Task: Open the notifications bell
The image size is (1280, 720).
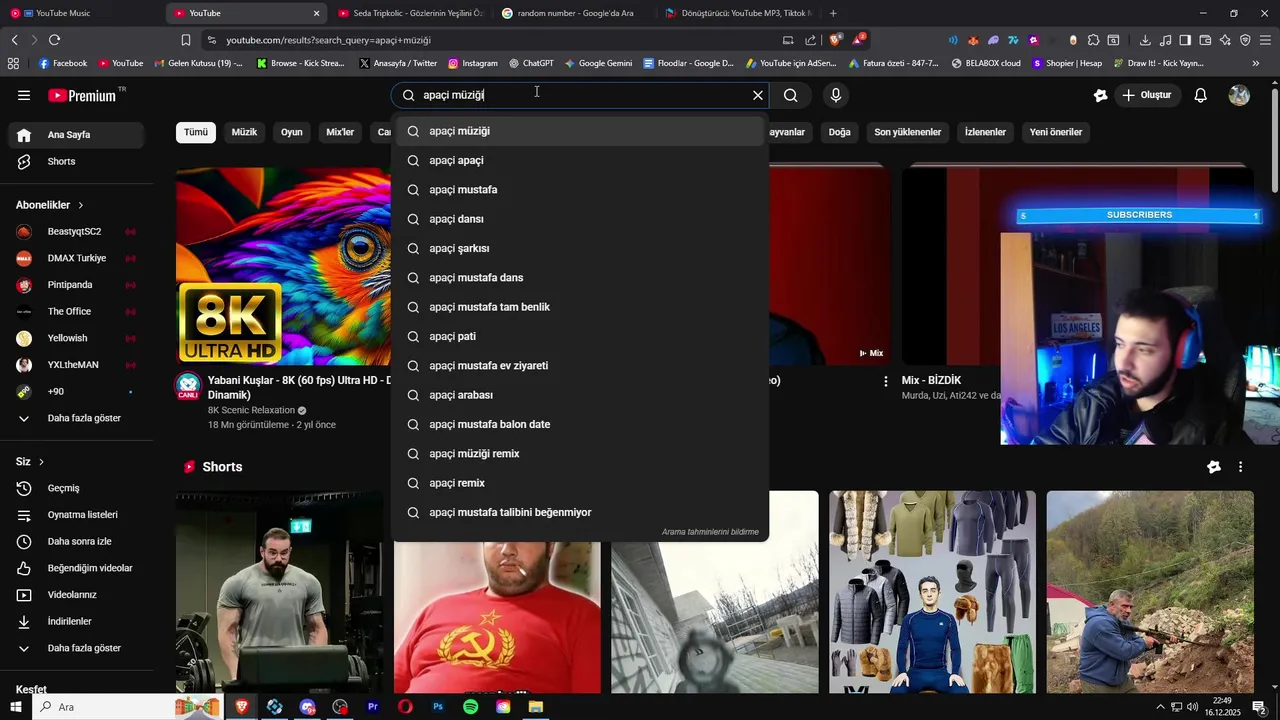Action: click(x=1201, y=96)
